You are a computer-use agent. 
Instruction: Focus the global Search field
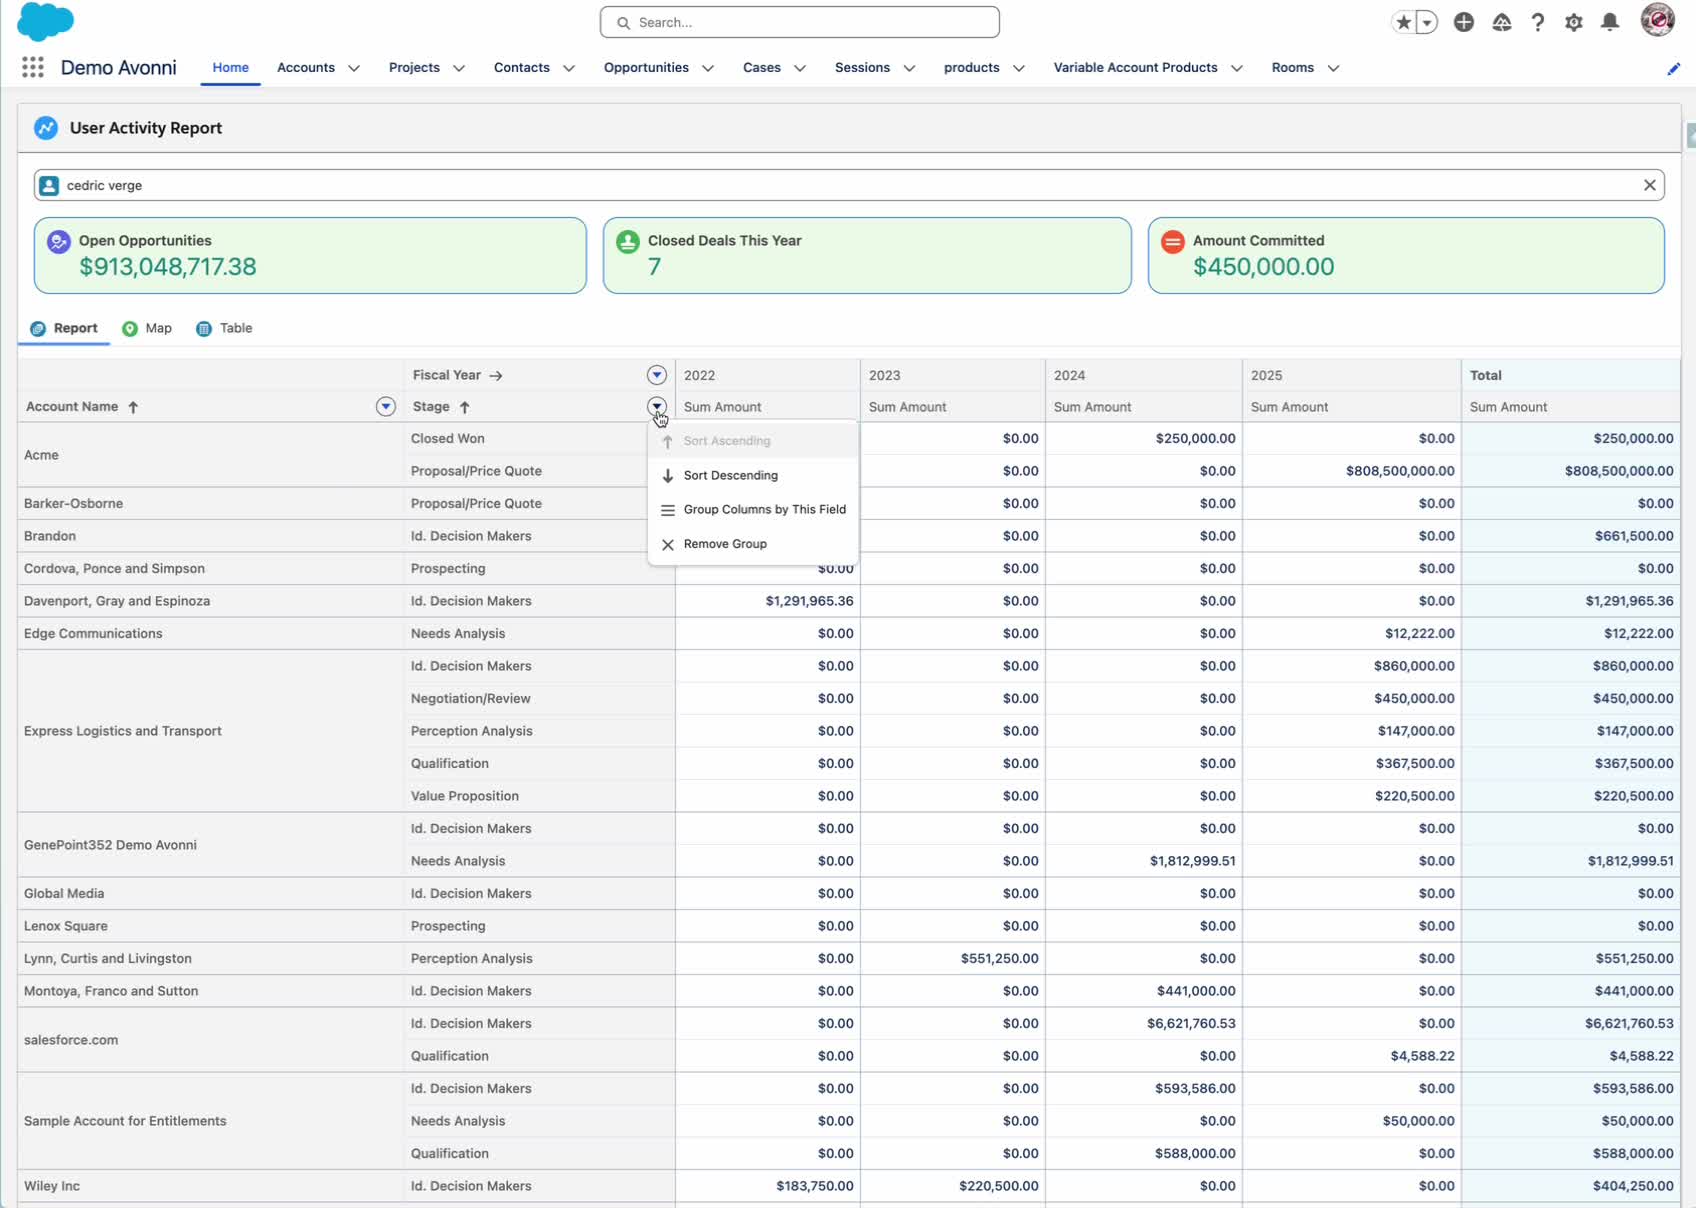coord(800,22)
